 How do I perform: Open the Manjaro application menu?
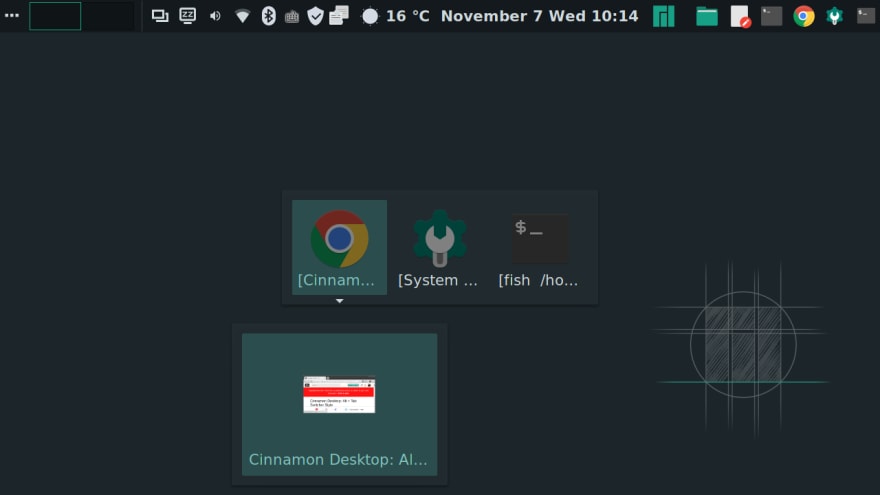(x=663, y=16)
